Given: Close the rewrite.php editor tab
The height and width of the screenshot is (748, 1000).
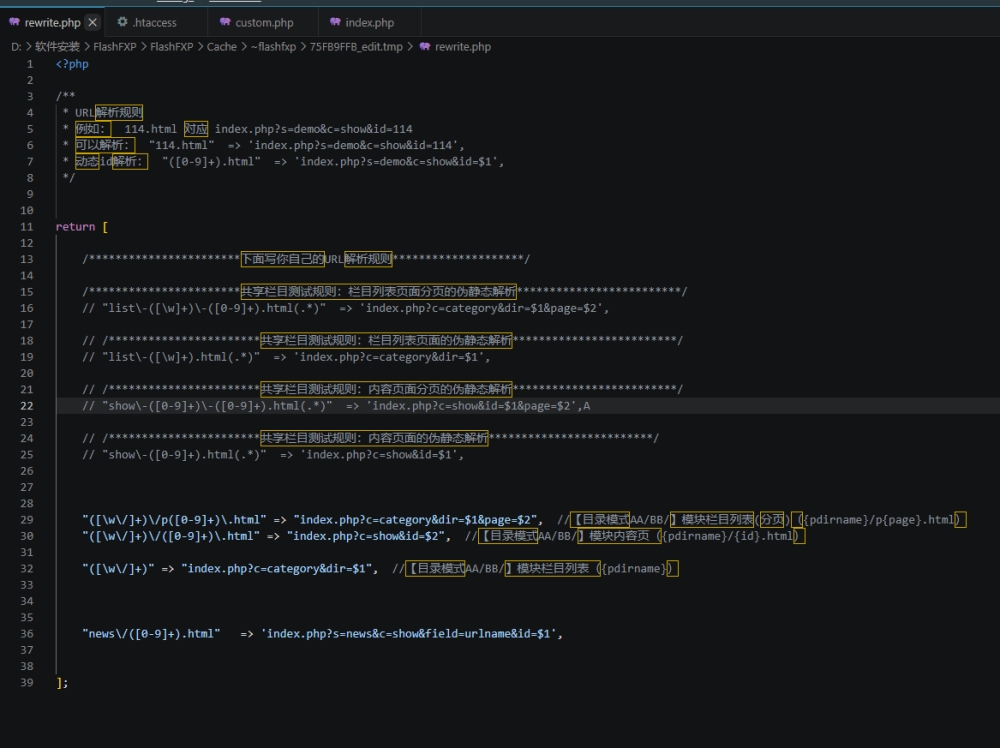Looking at the screenshot, I should point(93,22).
